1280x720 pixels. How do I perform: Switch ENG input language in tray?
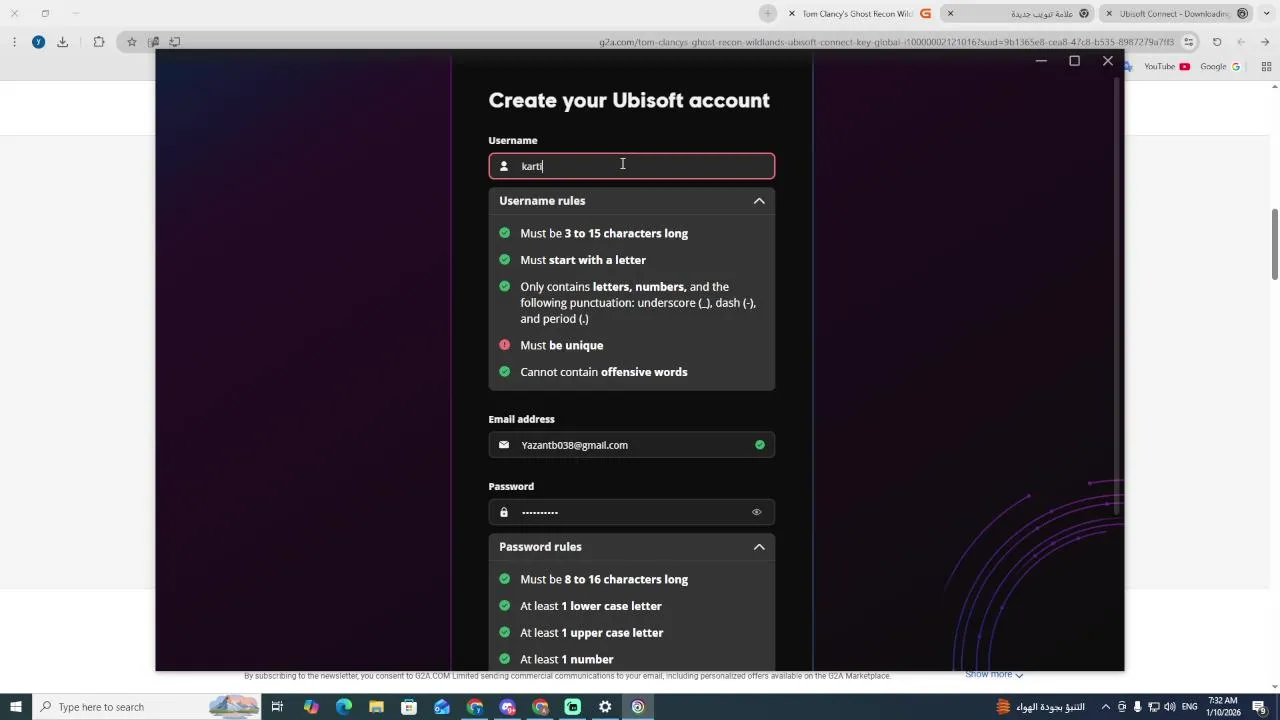pyautogui.click(x=1190, y=707)
